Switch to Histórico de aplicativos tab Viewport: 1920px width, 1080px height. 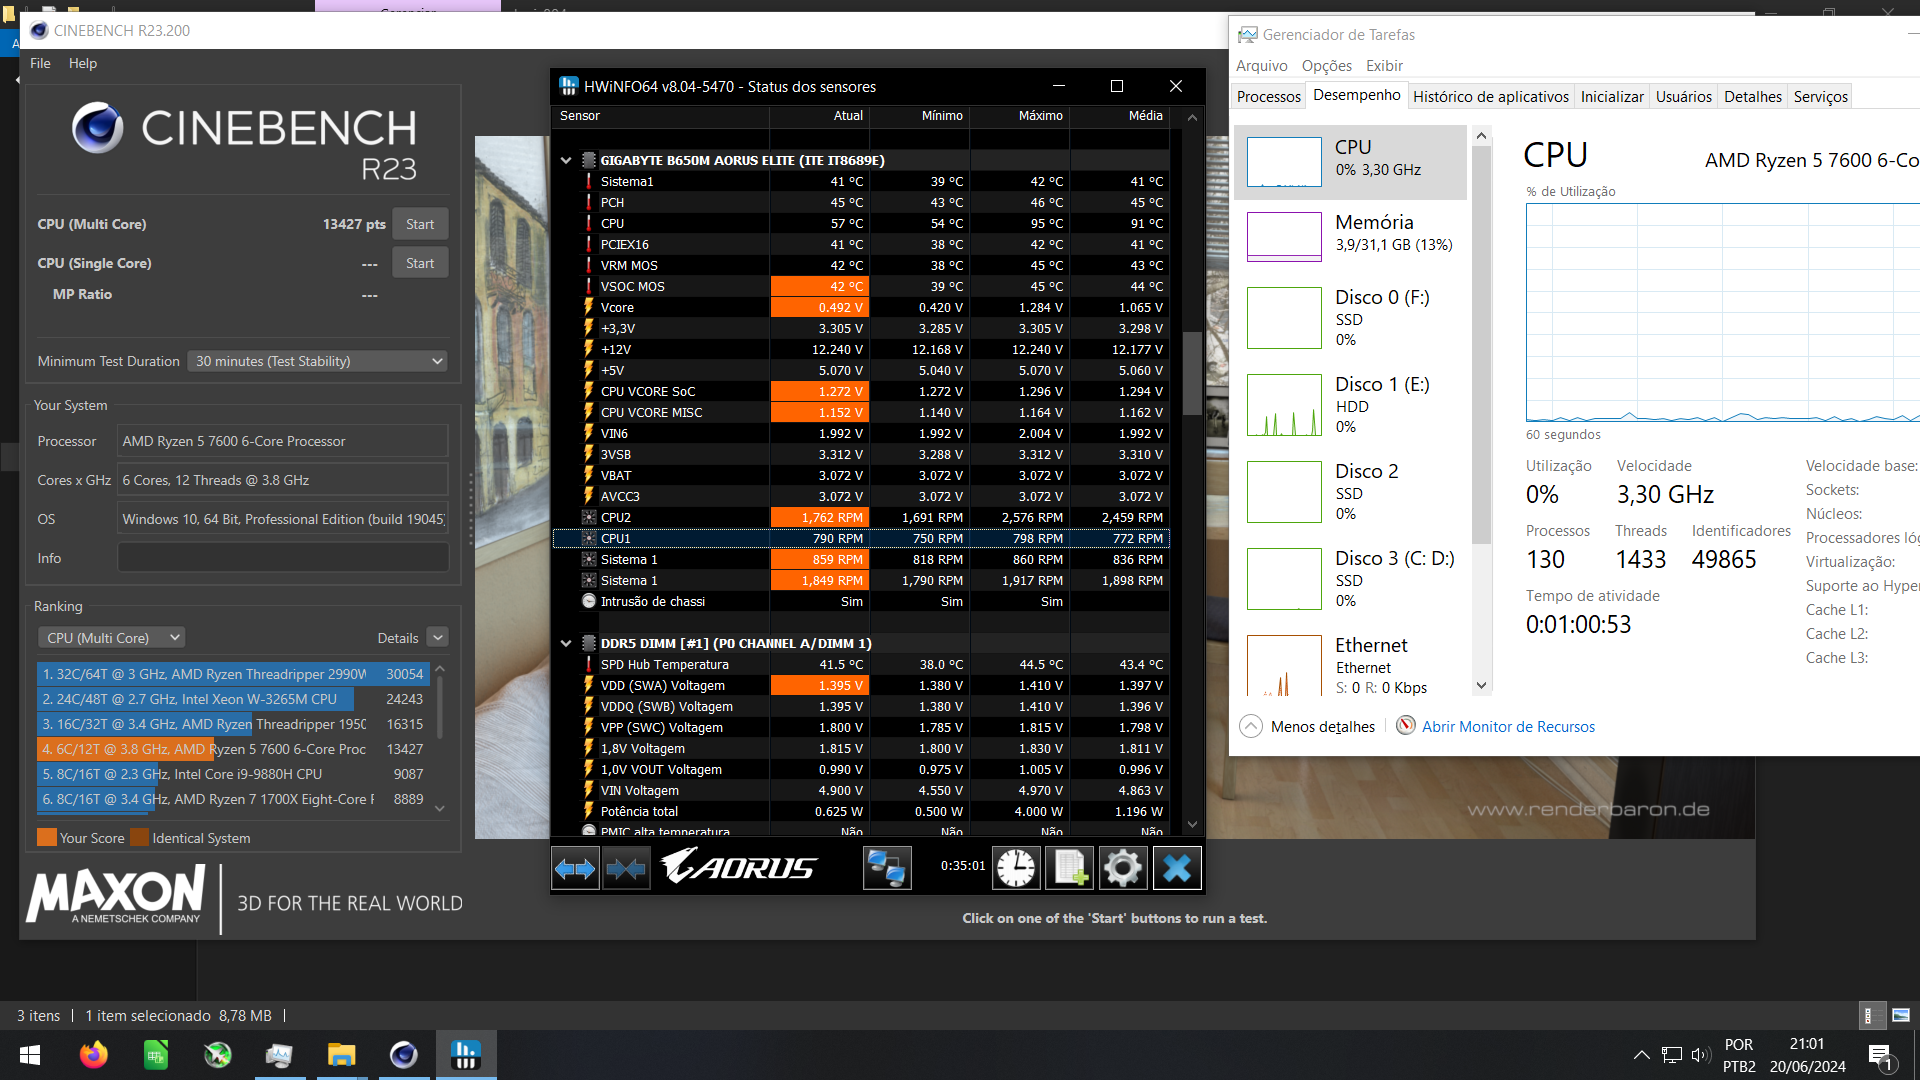pyautogui.click(x=1490, y=96)
